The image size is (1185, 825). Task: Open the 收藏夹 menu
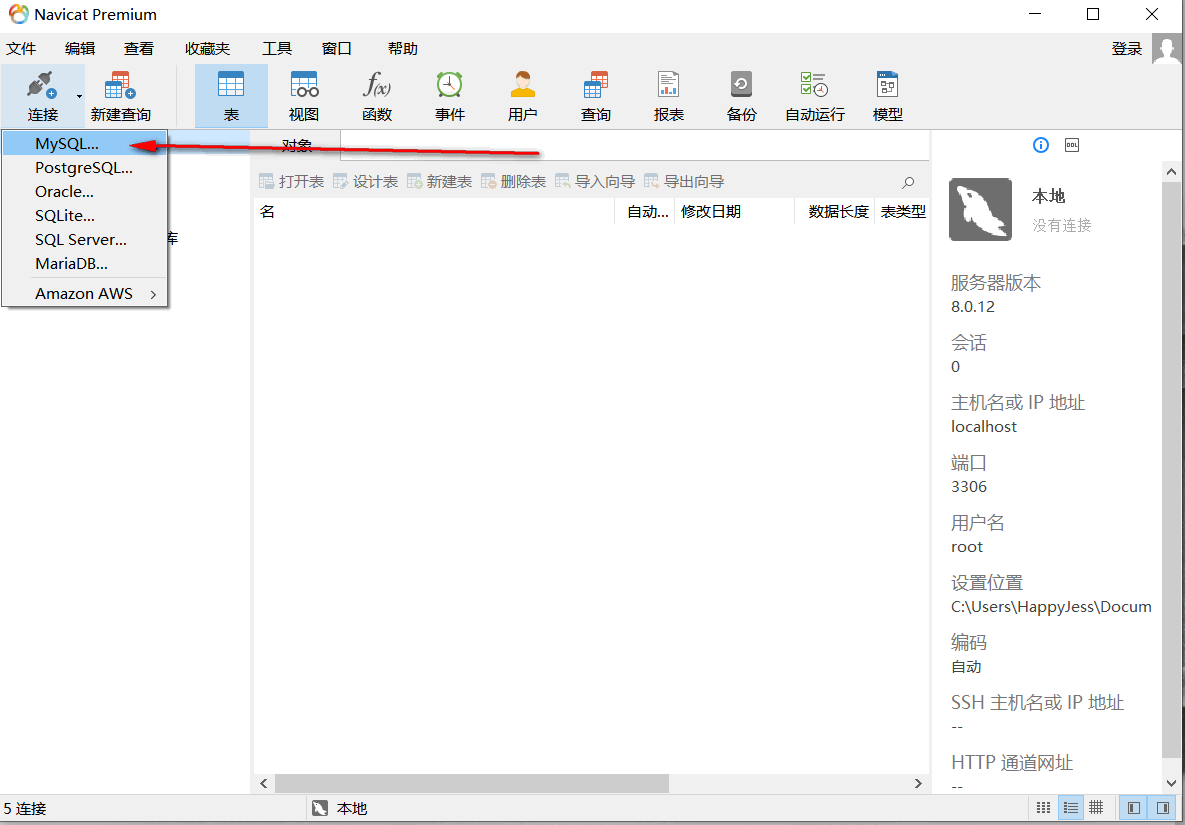pyautogui.click(x=207, y=48)
